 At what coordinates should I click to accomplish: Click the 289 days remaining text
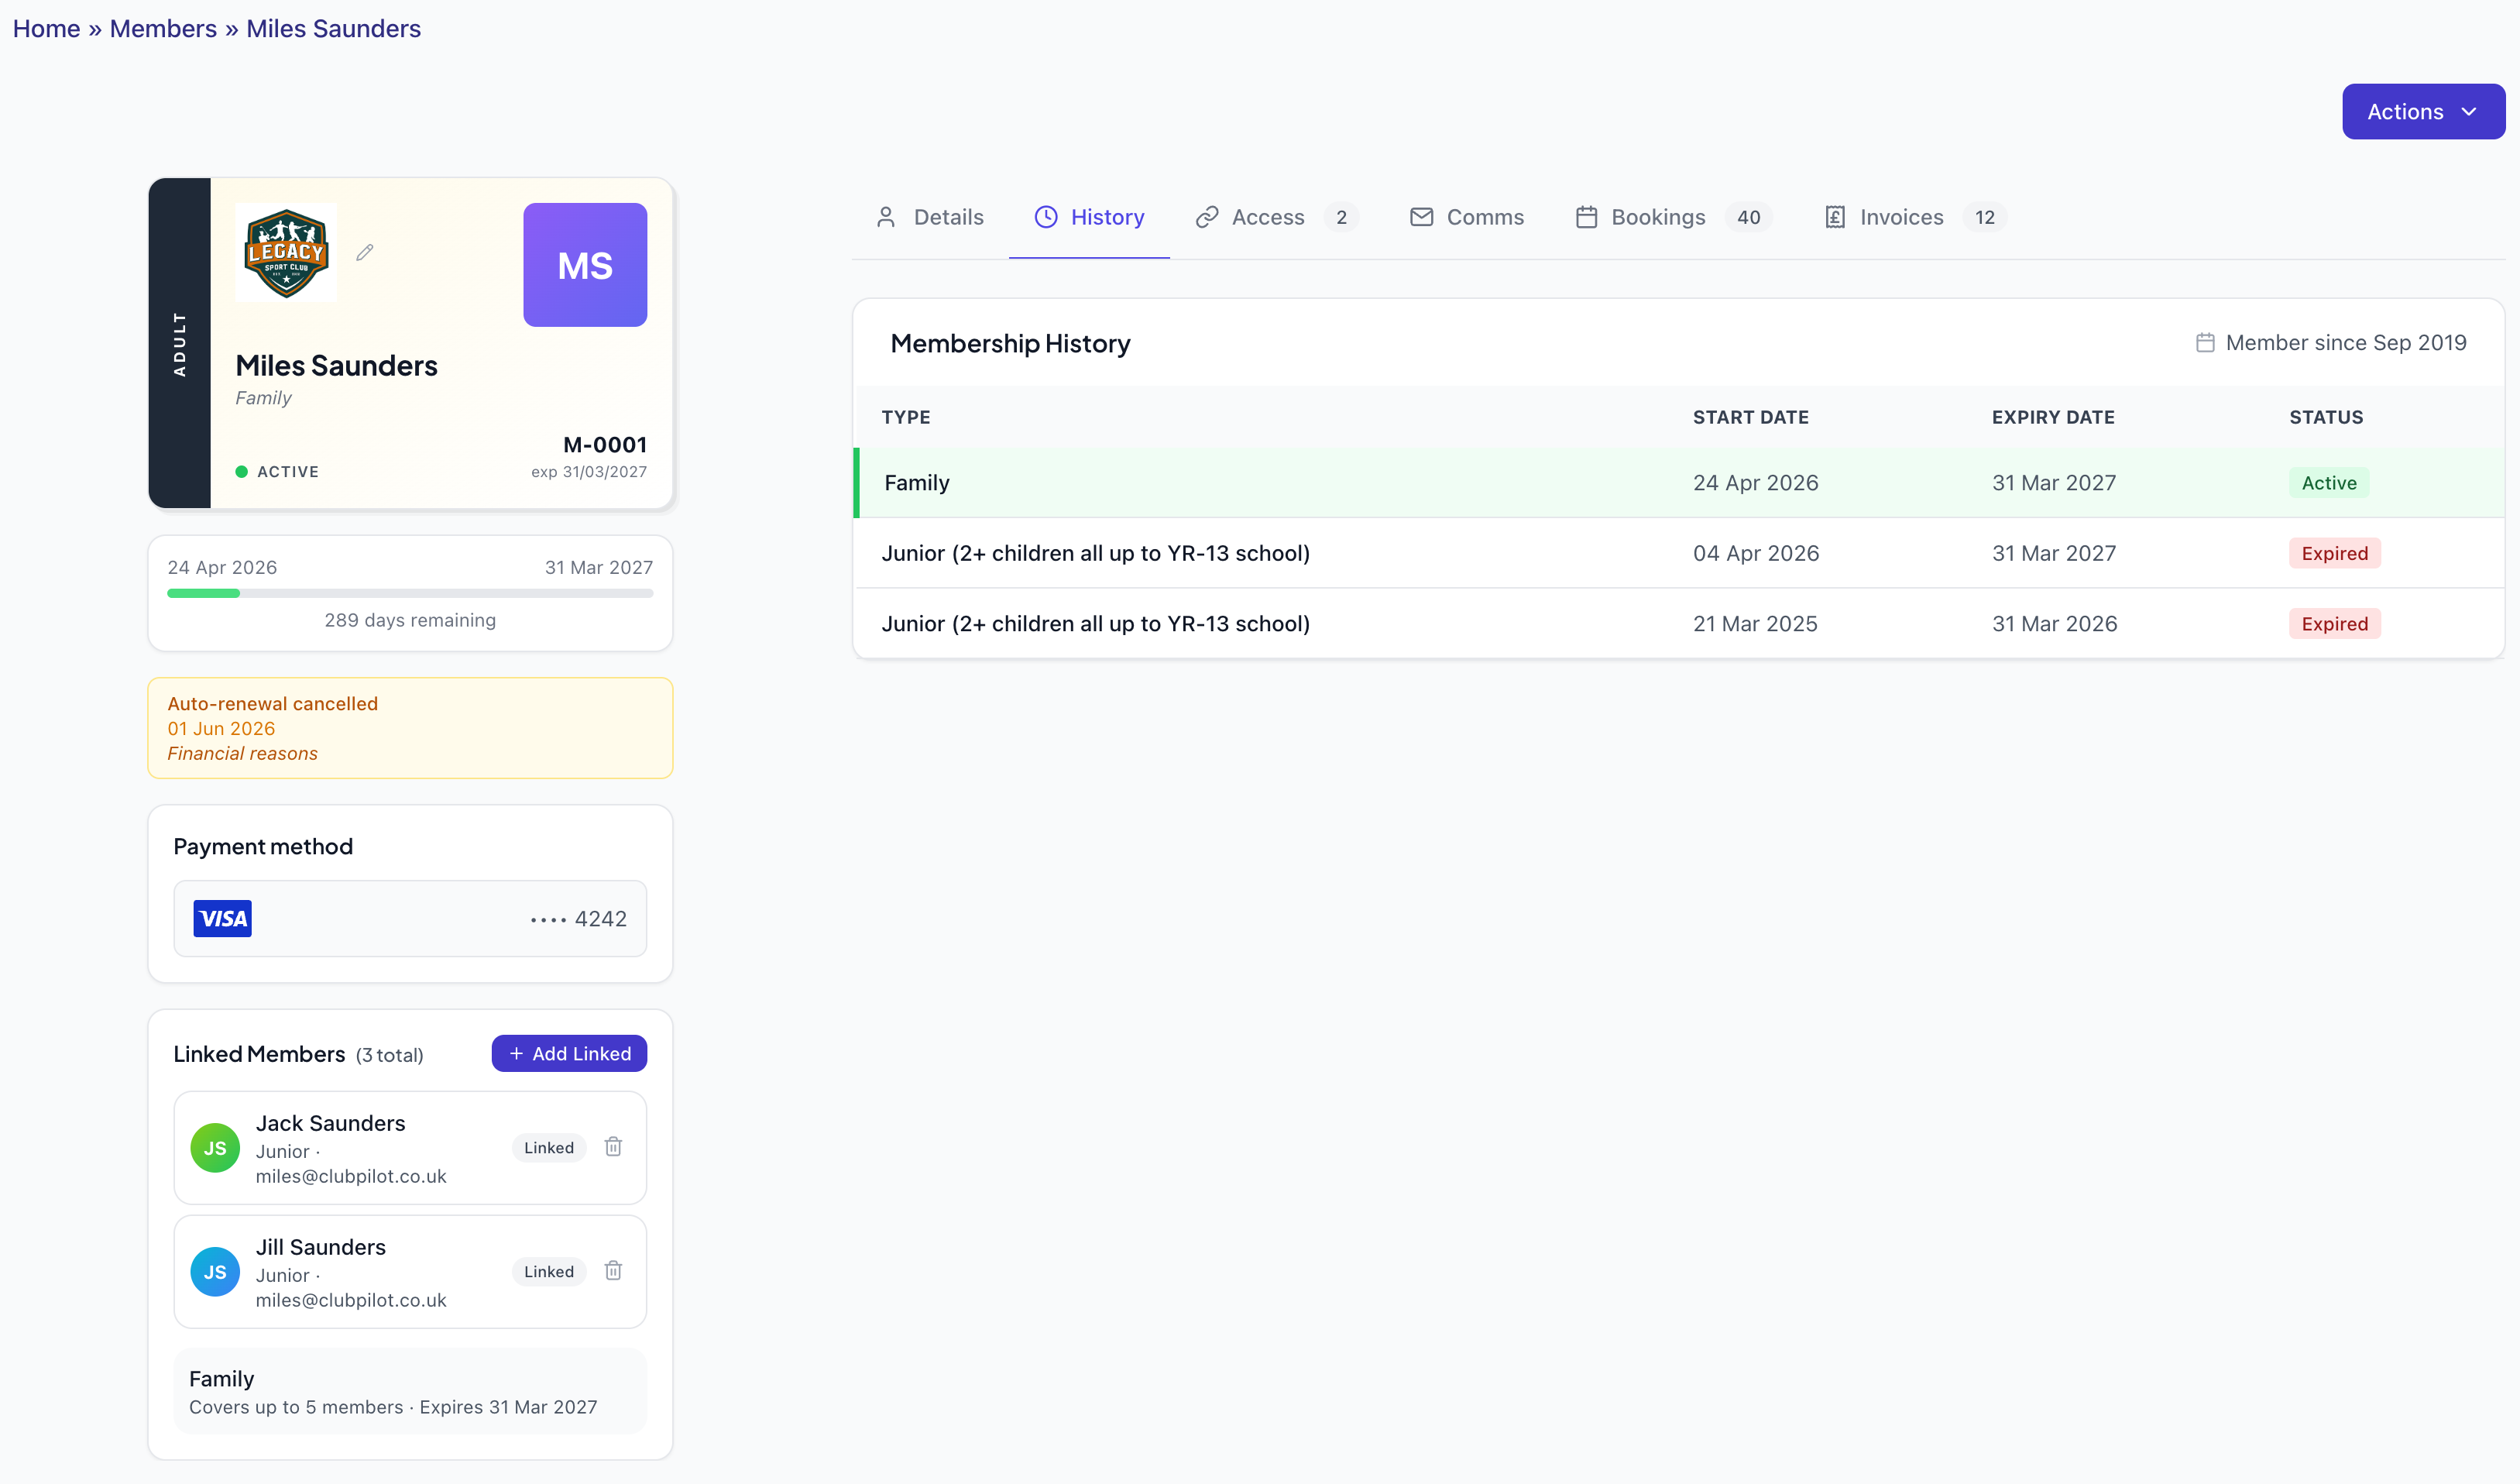pyautogui.click(x=410, y=620)
